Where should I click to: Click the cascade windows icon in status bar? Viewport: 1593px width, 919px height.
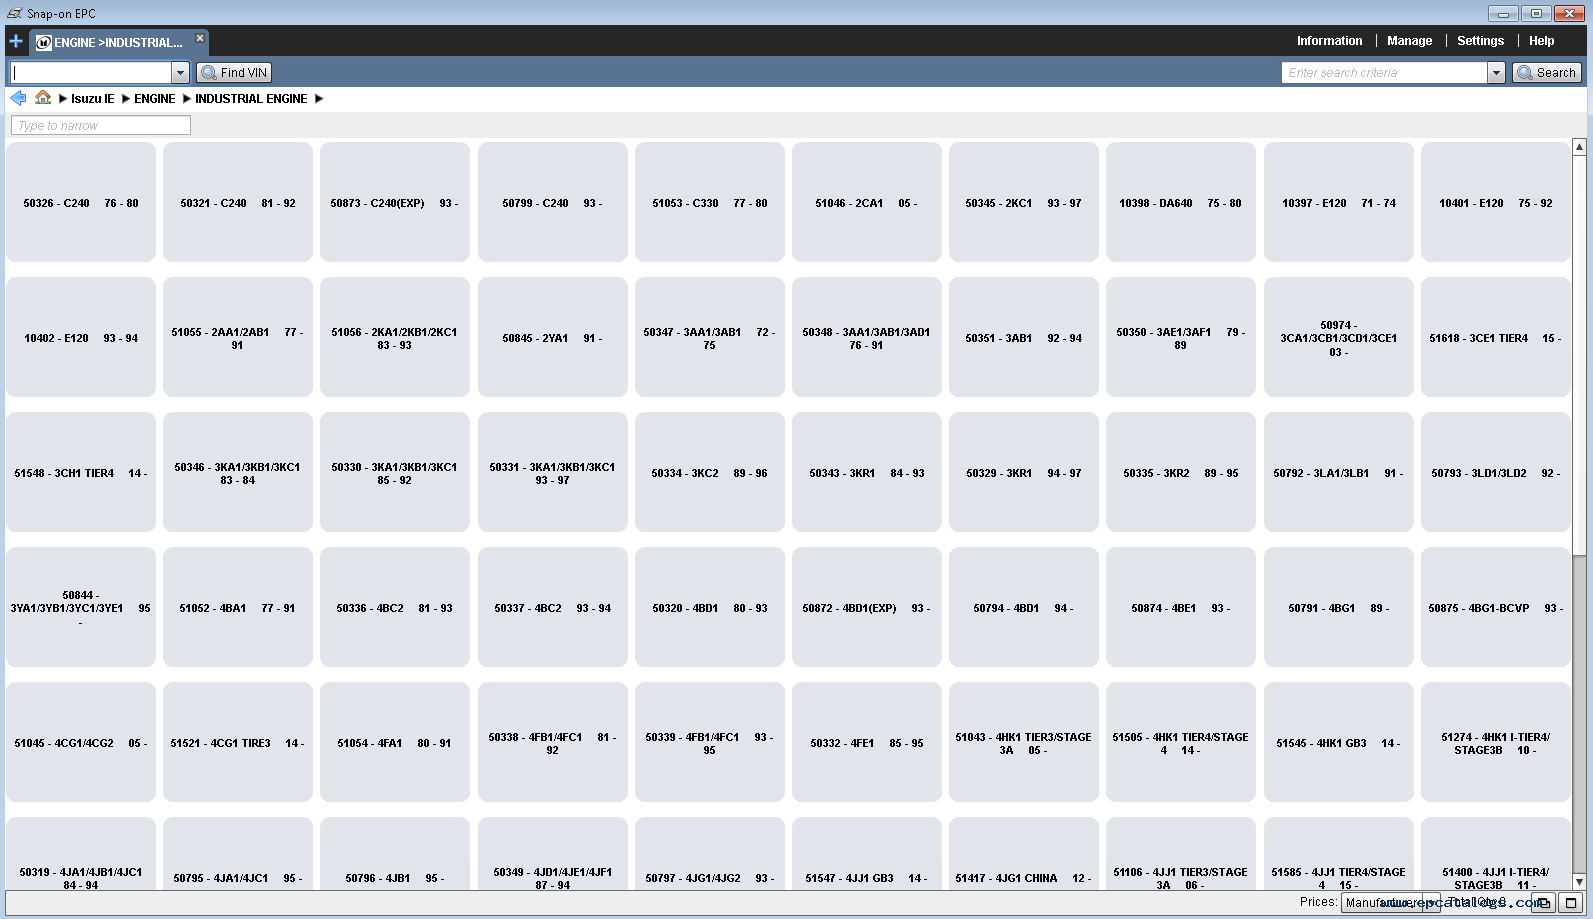tap(1544, 902)
